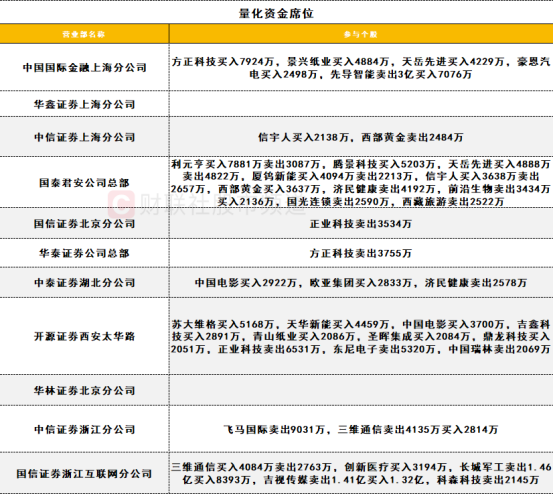The image size is (554, 494).
Task: Click the table title 量化资金席位
Action: [276, 13]
